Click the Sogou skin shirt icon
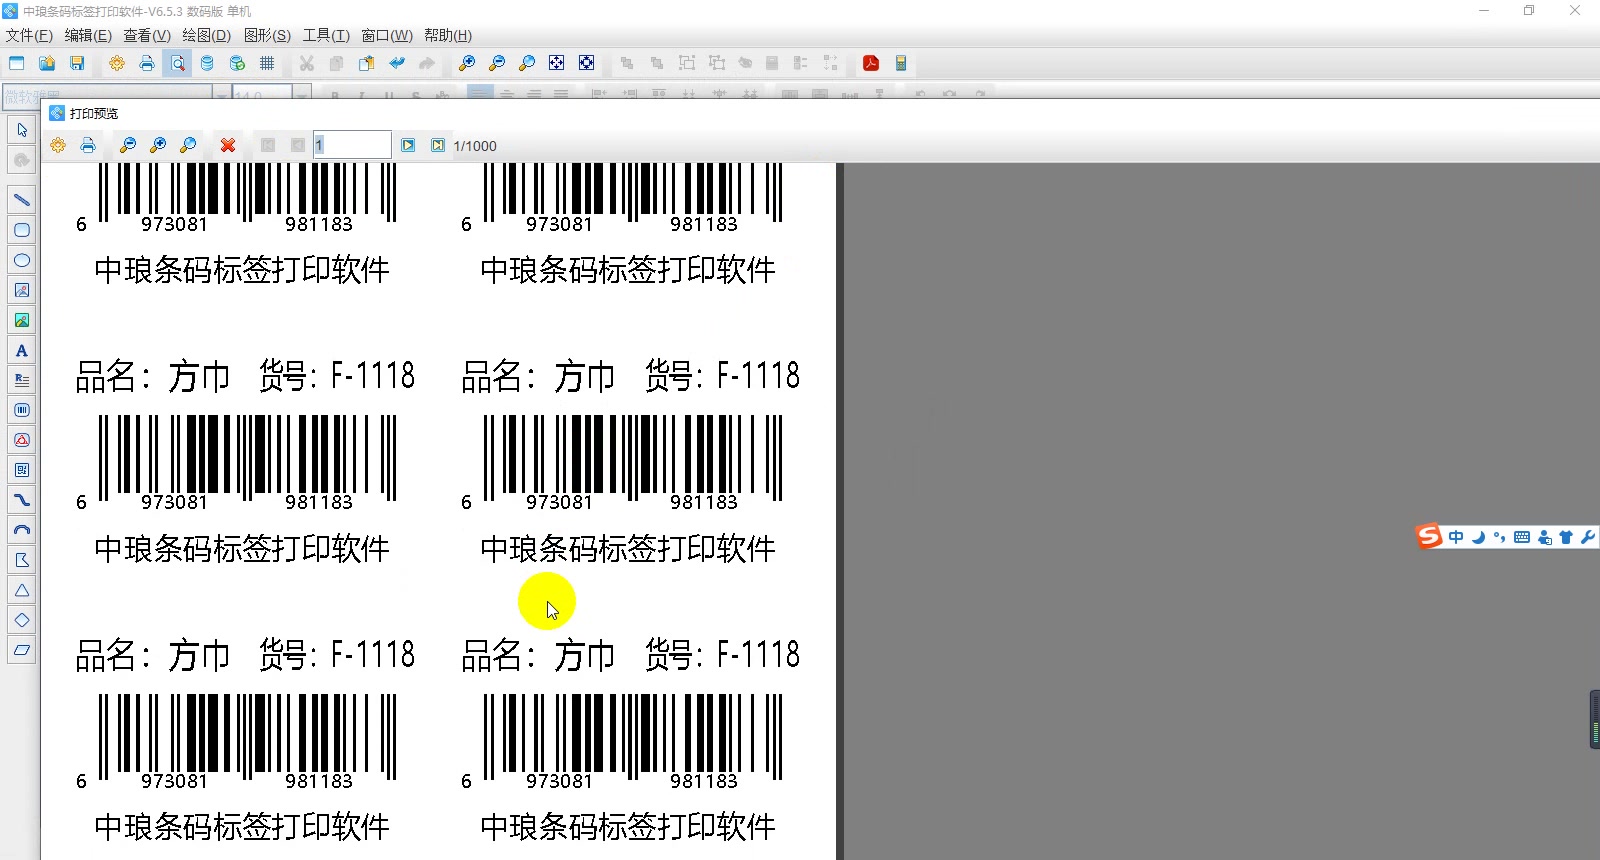Screen dimensions: 1600x860 (1566, 537)
